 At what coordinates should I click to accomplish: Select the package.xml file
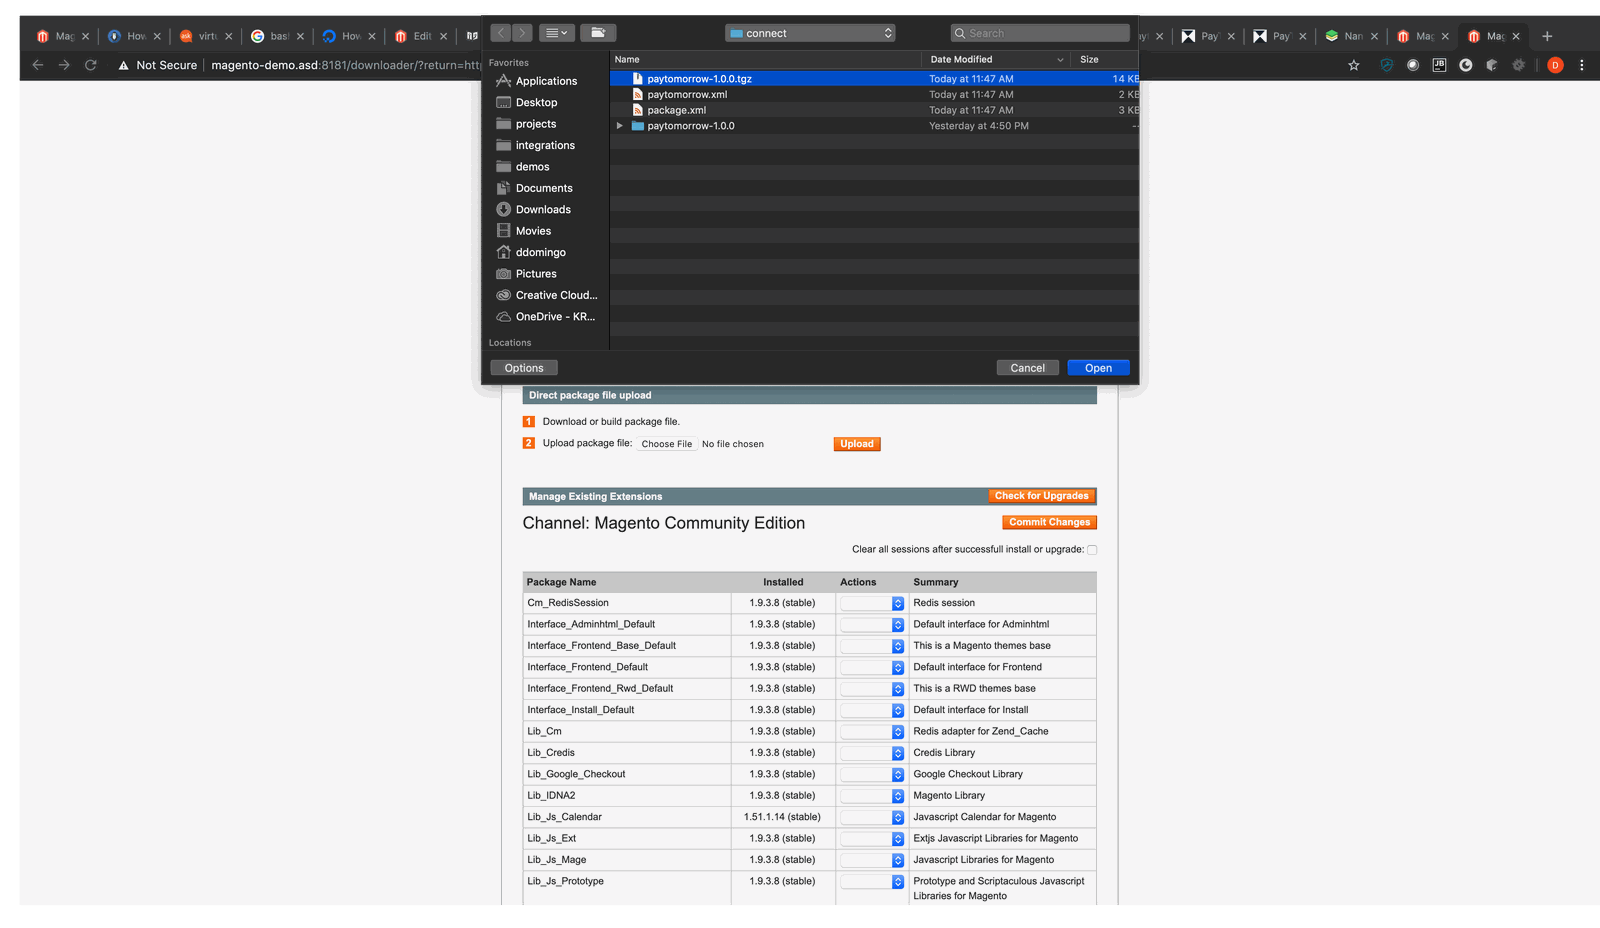(x=874, y=110)
